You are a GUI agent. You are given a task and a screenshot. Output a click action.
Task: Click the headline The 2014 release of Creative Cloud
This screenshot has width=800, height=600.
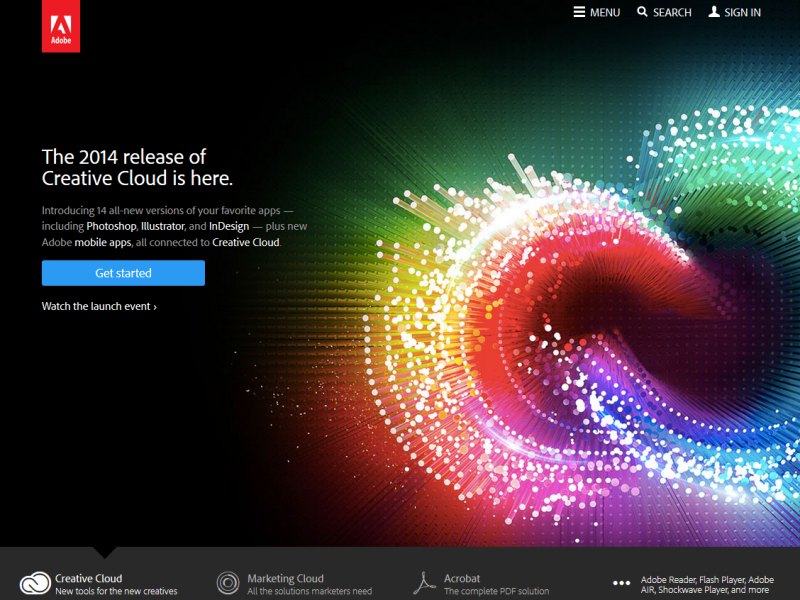137,167
